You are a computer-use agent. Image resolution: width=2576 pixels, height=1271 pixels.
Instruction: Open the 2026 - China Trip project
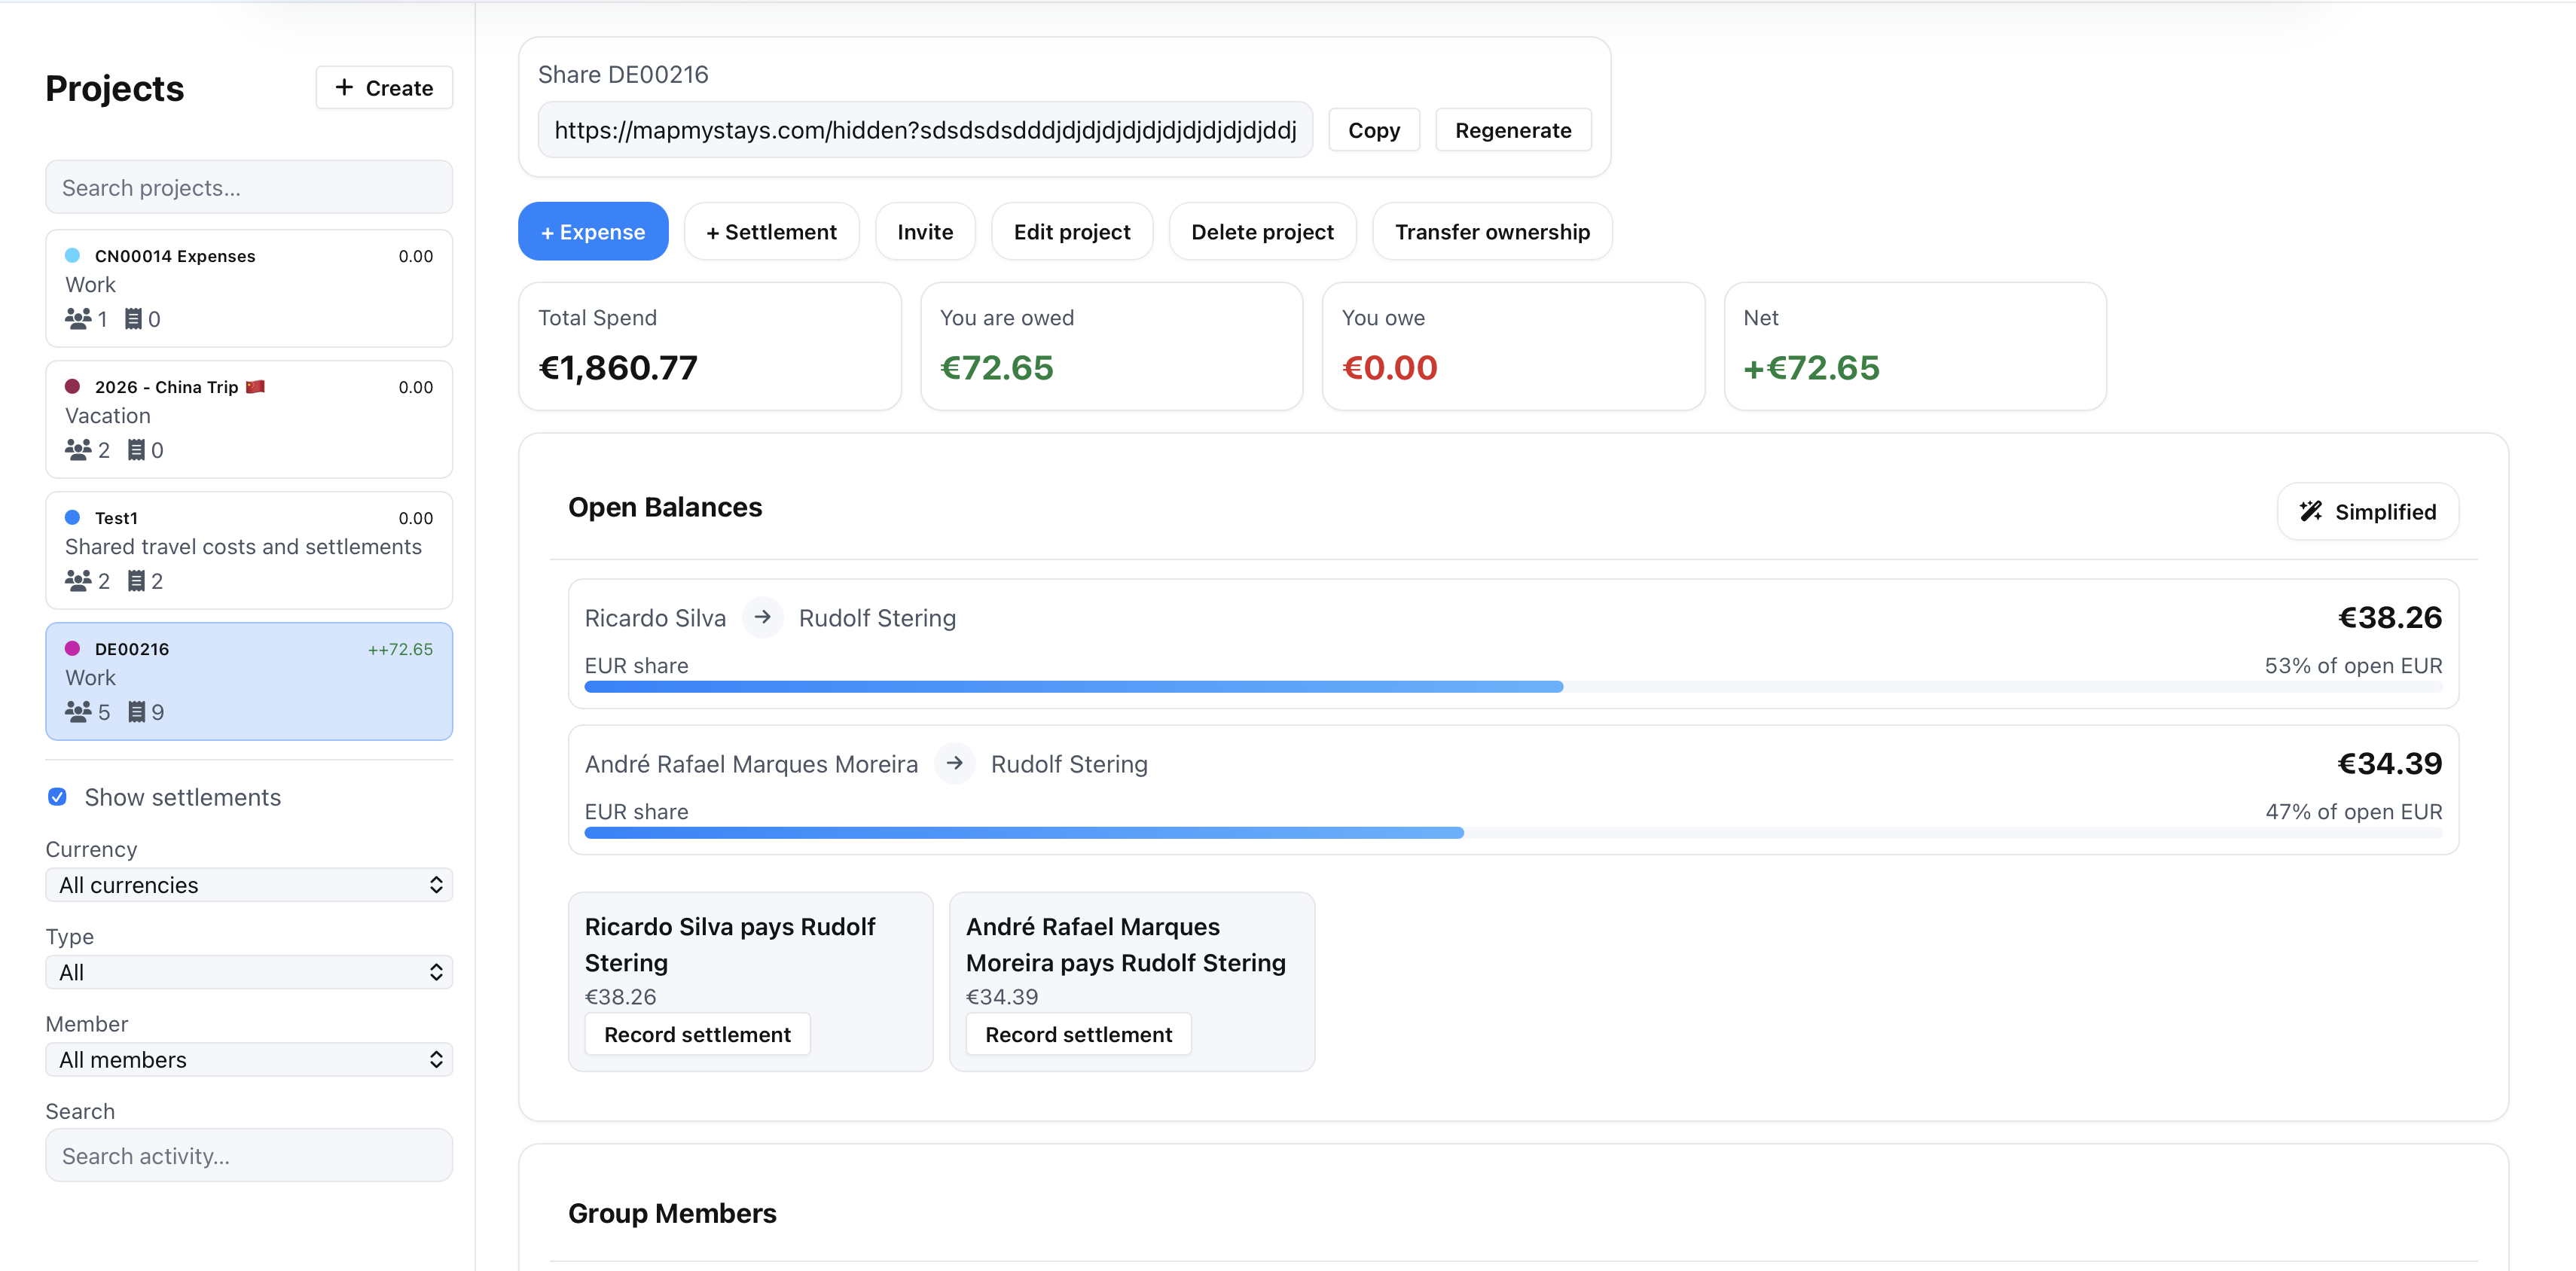pyautogui.click(x=249, y=418)
